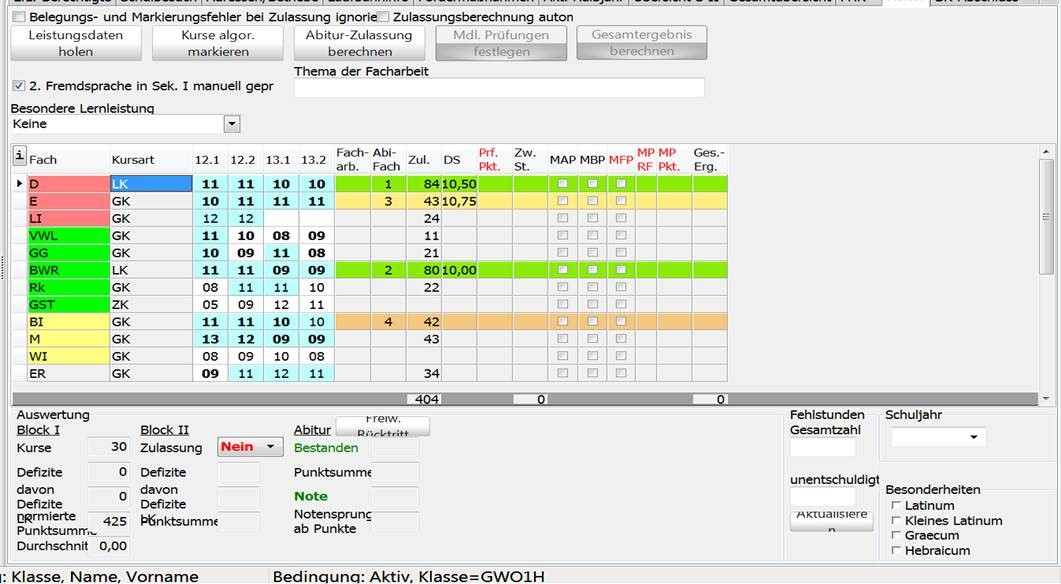1061x584 pixels.
Task: Click the Block II heading link
Action: [164, 430]
